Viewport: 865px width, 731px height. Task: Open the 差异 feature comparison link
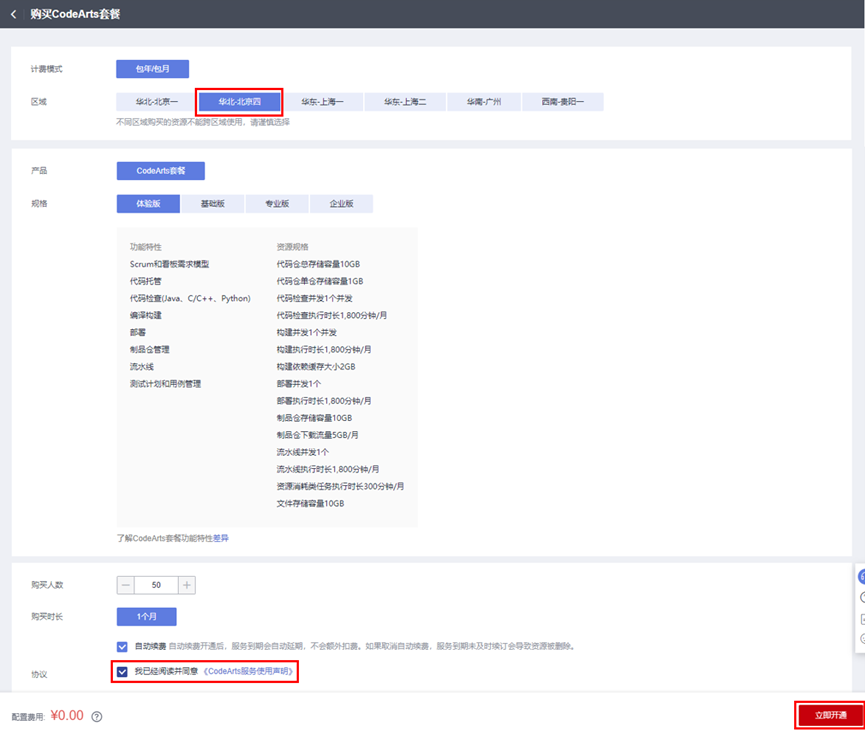point(220,538)
